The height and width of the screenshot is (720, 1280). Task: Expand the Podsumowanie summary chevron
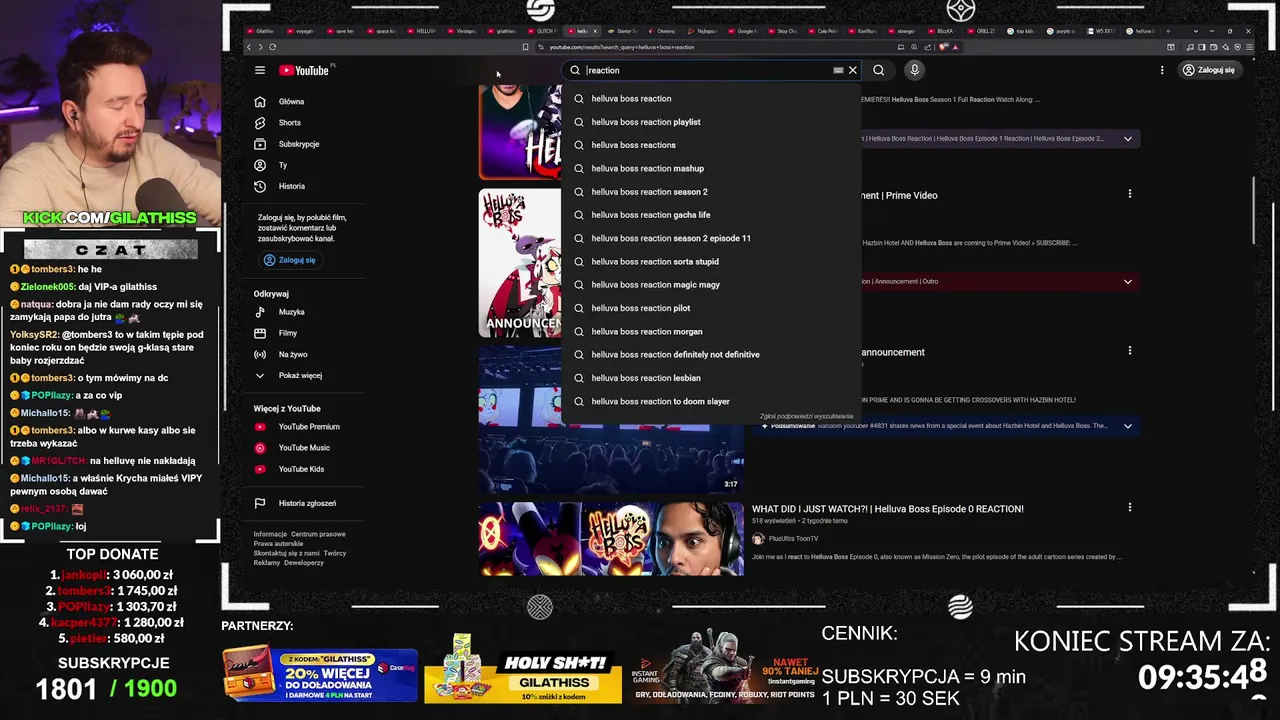(1127, 426)
